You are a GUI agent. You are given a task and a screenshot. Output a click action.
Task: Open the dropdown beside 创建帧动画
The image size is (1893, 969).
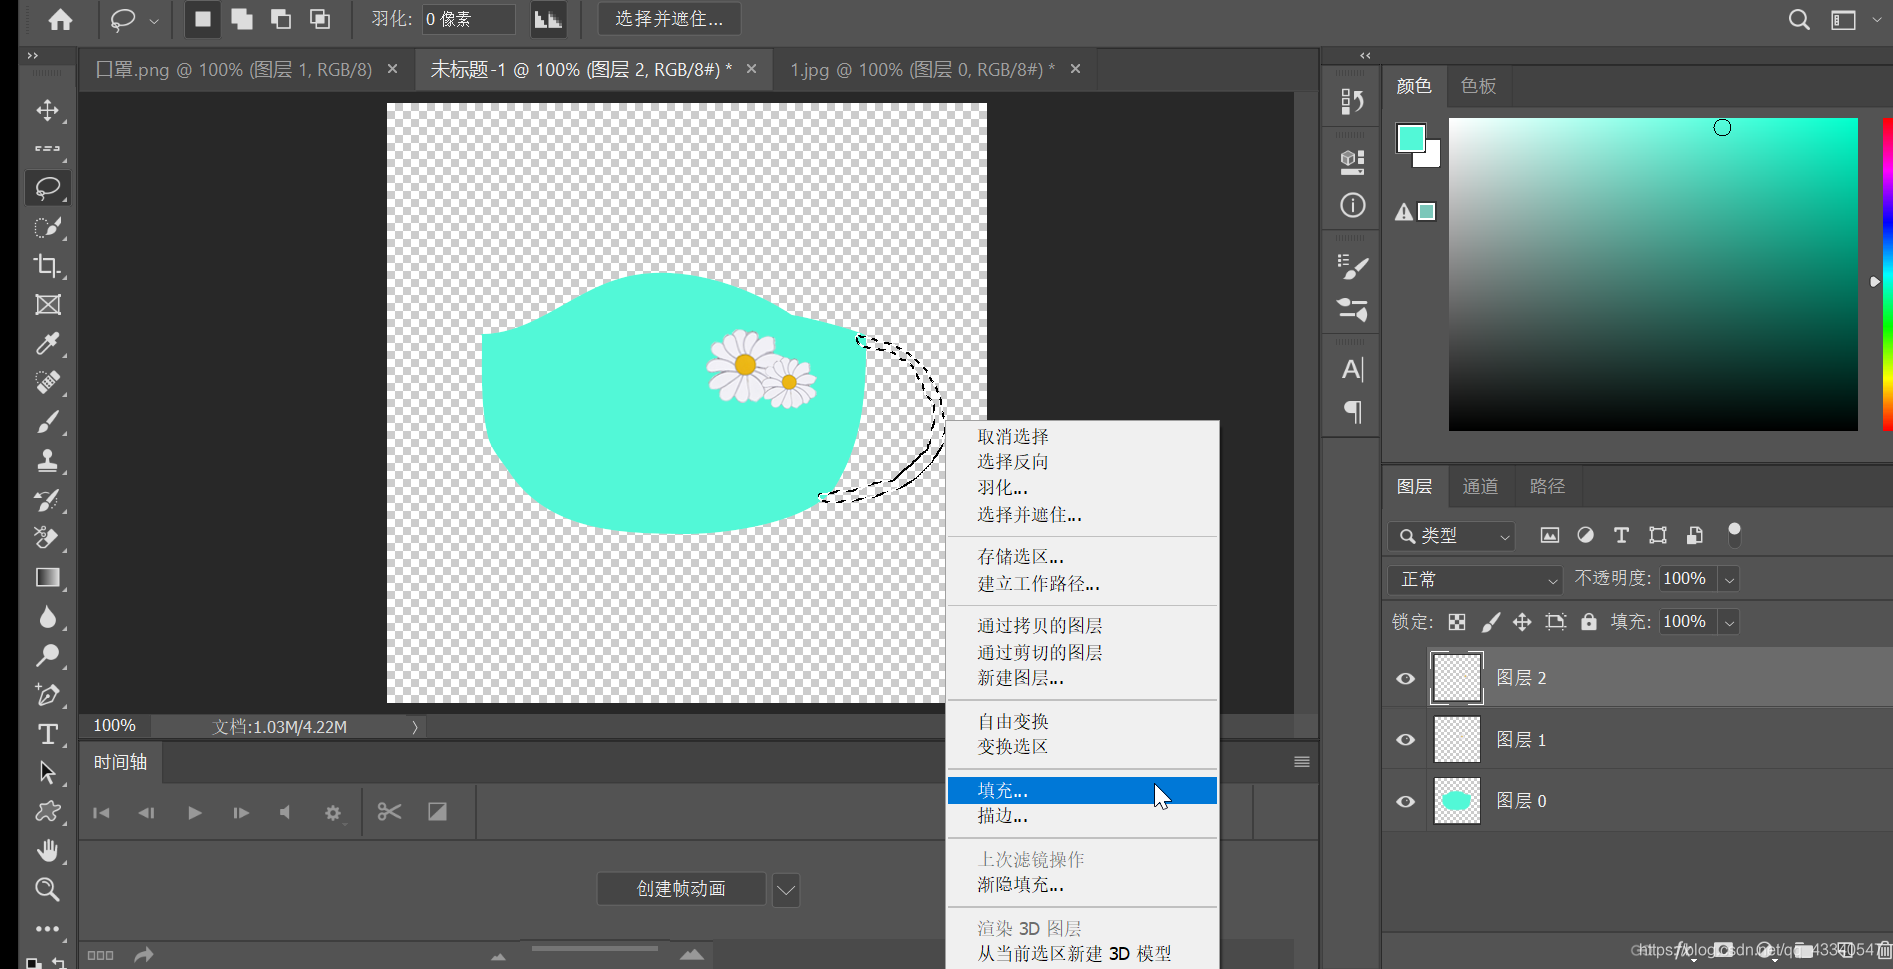coord(786,889)
